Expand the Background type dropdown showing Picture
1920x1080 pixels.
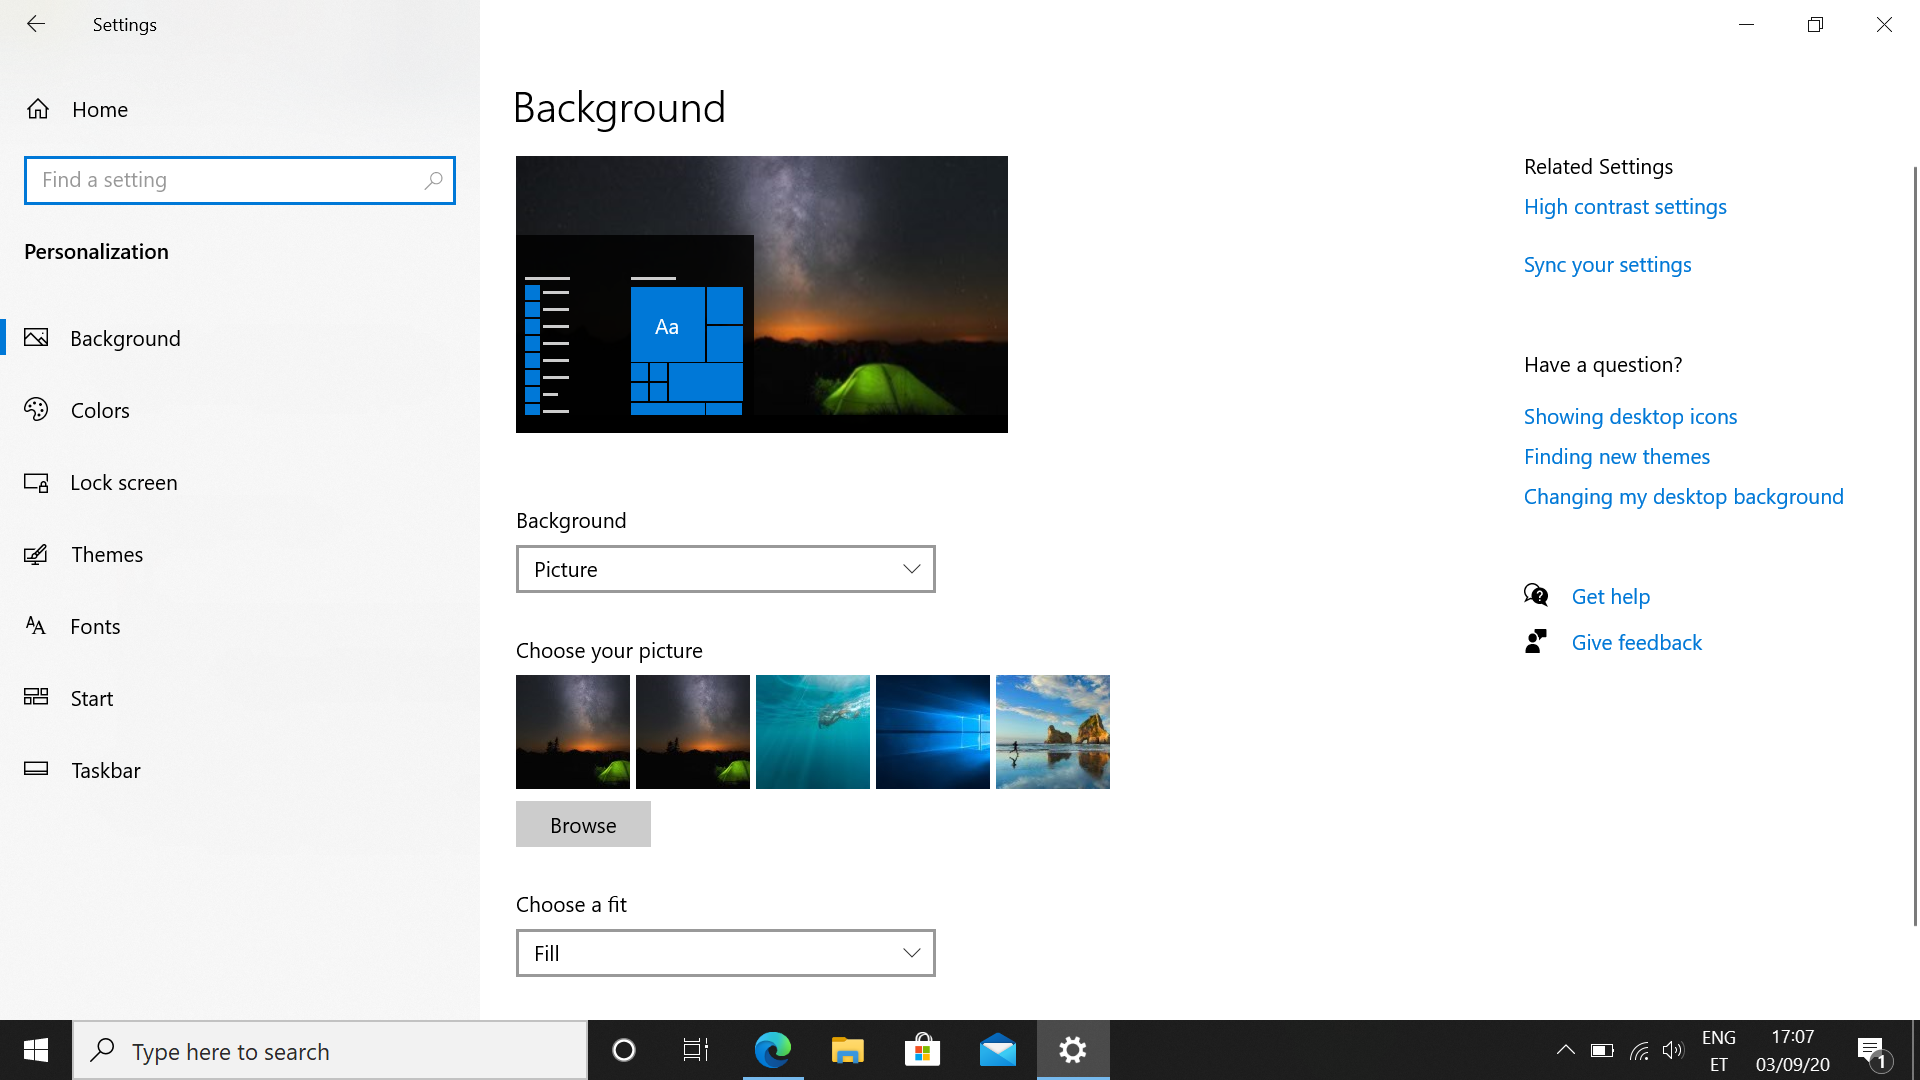pyautogui.click(x=725, y=569)
